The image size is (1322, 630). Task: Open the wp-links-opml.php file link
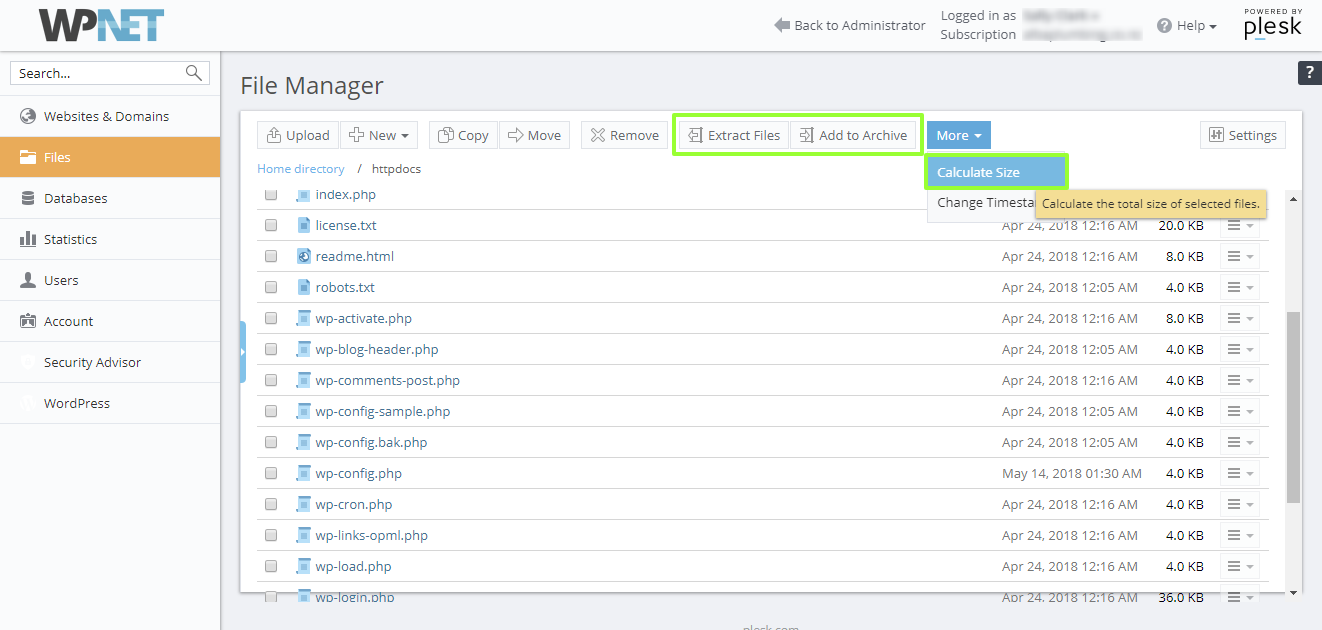coord(371,535)
